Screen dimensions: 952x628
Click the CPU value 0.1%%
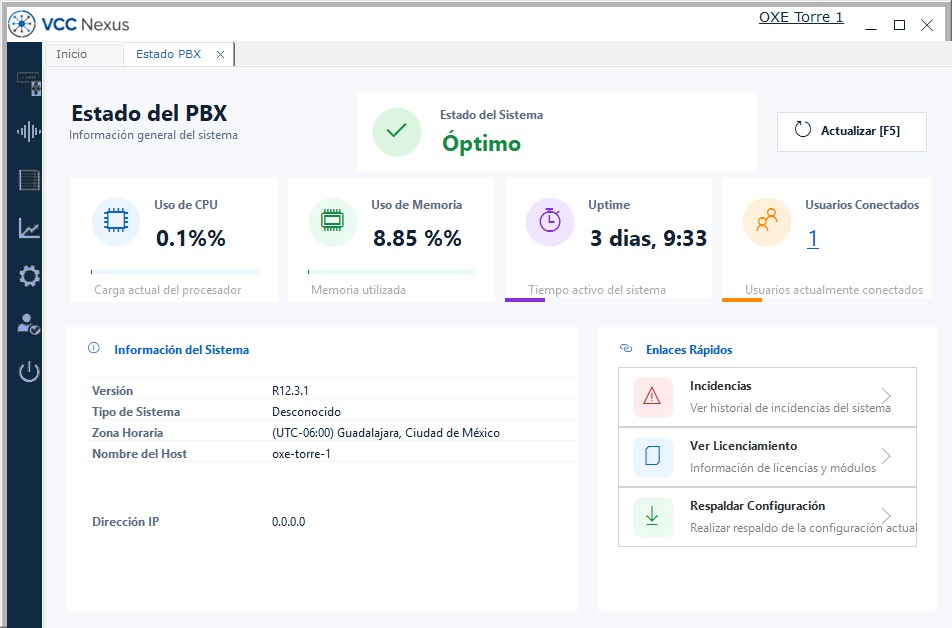point(191,238)
